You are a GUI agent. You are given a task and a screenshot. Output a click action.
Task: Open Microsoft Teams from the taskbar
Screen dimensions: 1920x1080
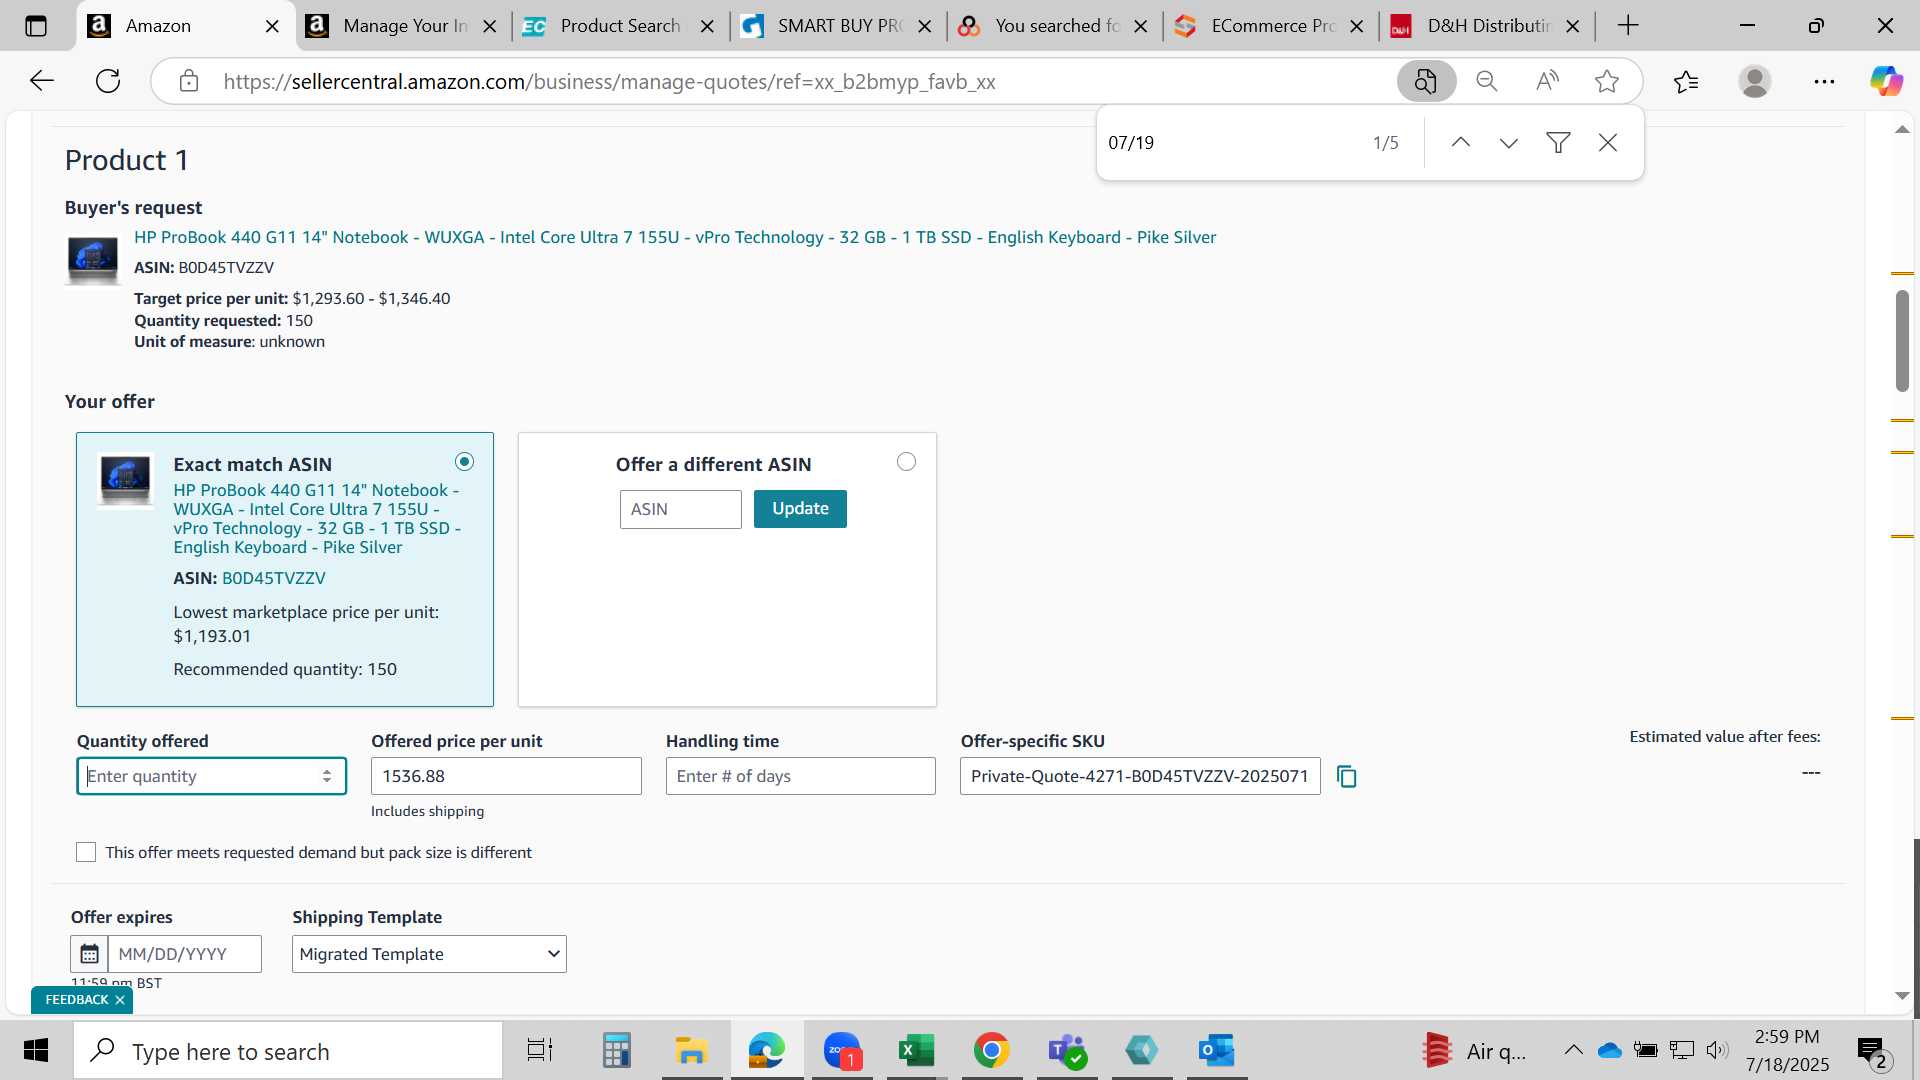click(x=1067, y=1051)
